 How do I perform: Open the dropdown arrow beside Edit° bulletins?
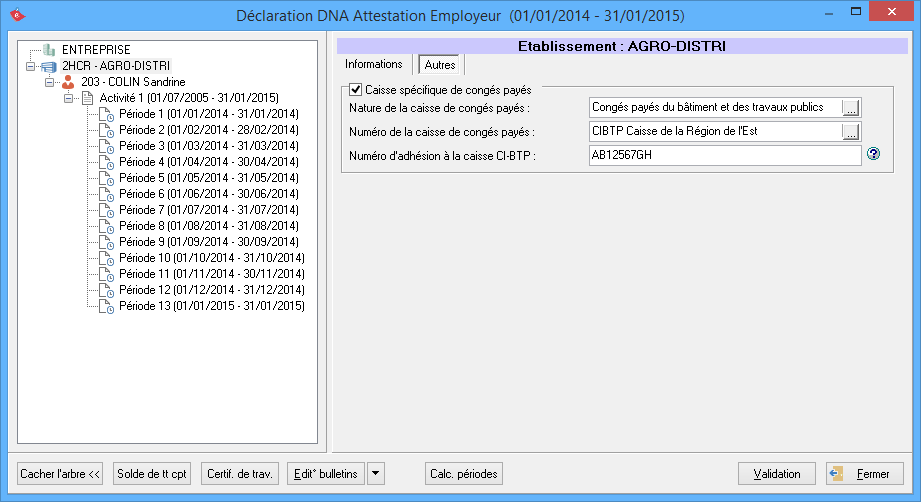pos(375,474)
